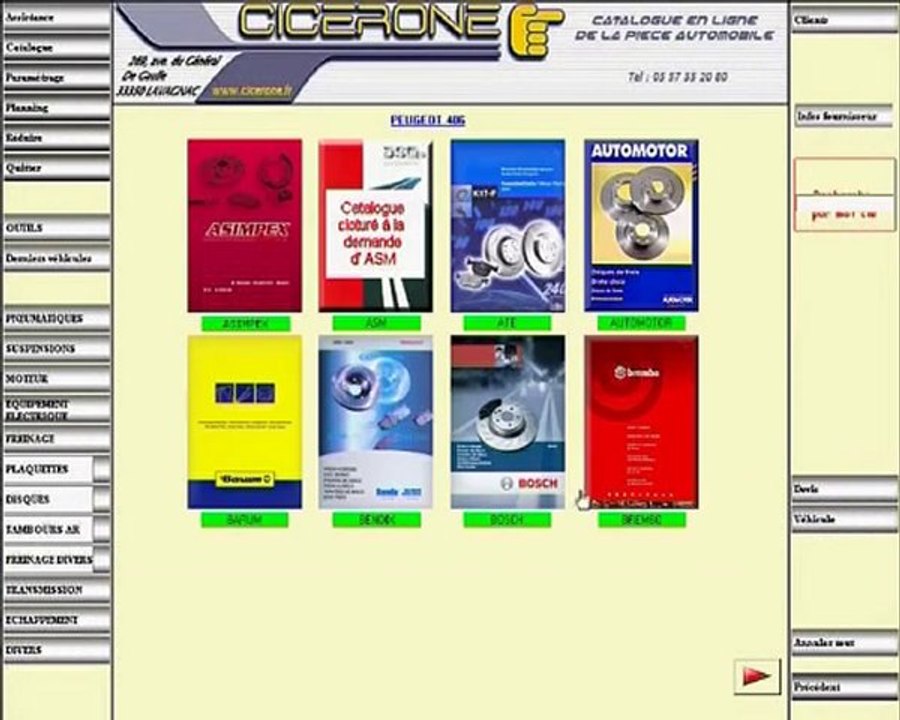Click the green BOSCH label
The height and width of the screenshot is (720, 900).
[x=507, y=520]
